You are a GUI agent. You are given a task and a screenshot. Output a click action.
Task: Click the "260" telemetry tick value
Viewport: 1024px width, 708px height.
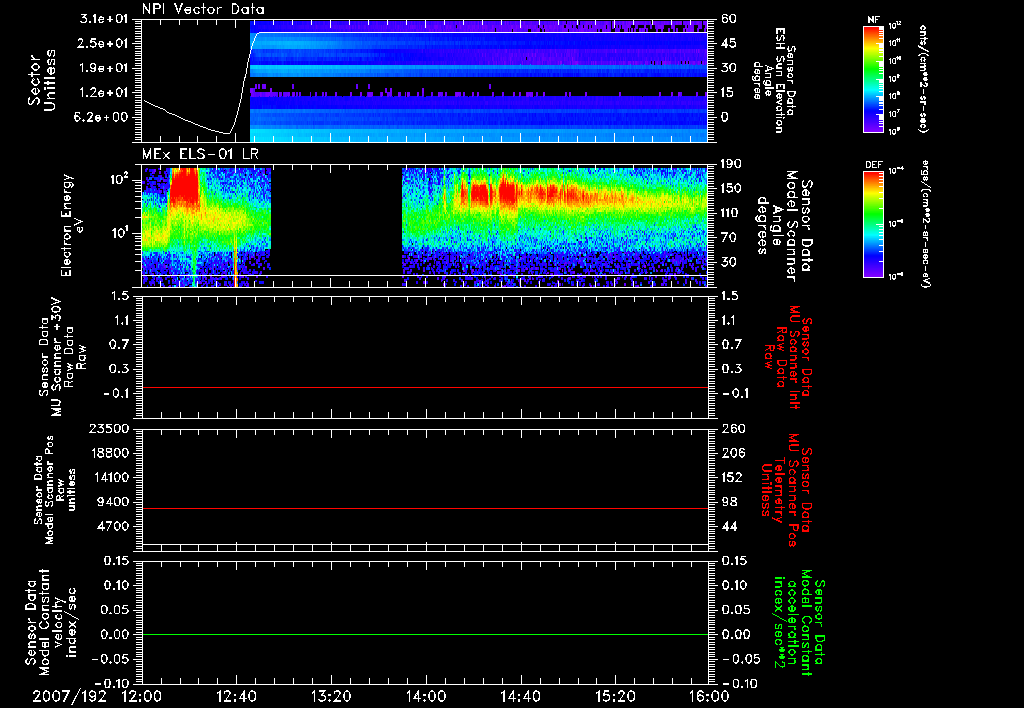pos(733,428)
